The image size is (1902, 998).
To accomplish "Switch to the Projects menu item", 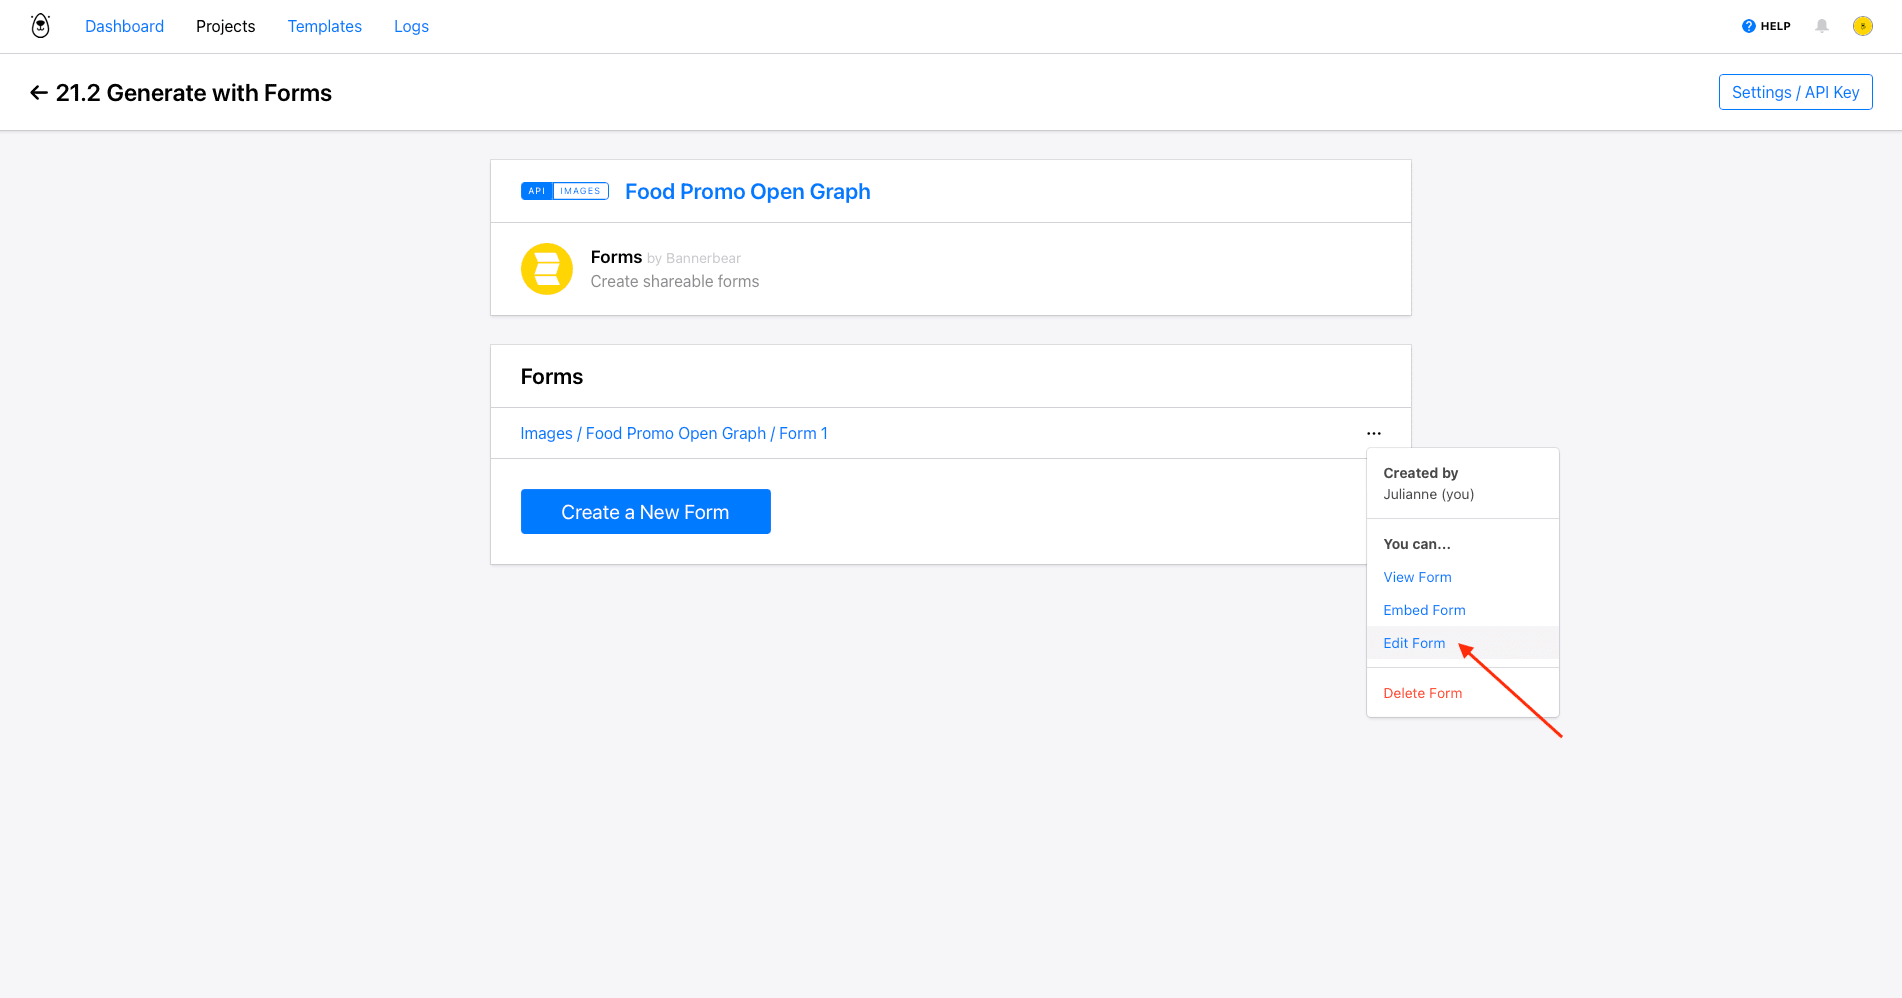I will tap(225, 26).
